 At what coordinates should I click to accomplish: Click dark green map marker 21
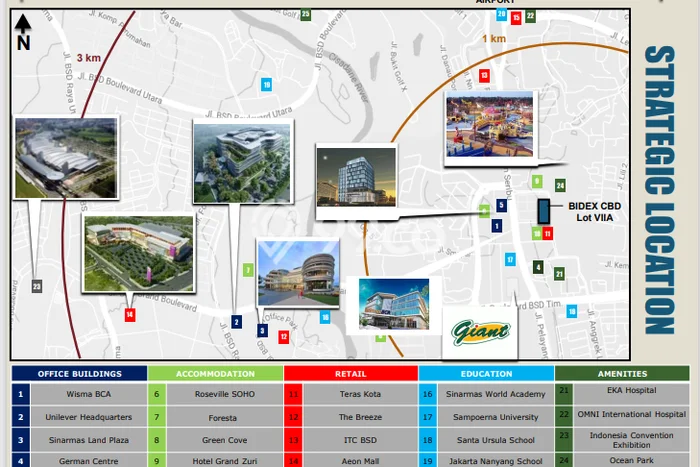559,274
